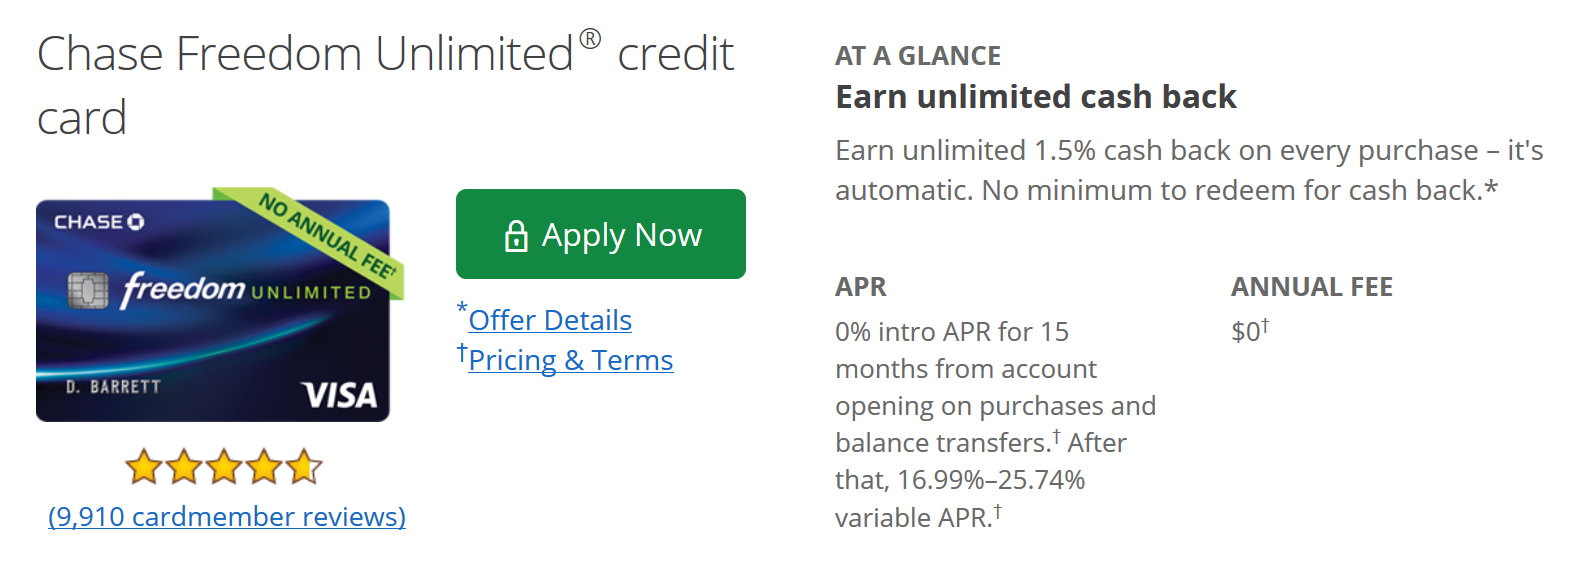Click the Chase Freedom Unlimited credit card heading
Image resolution: width=1579 pixels, height=575 pixels.
(385, 85)
